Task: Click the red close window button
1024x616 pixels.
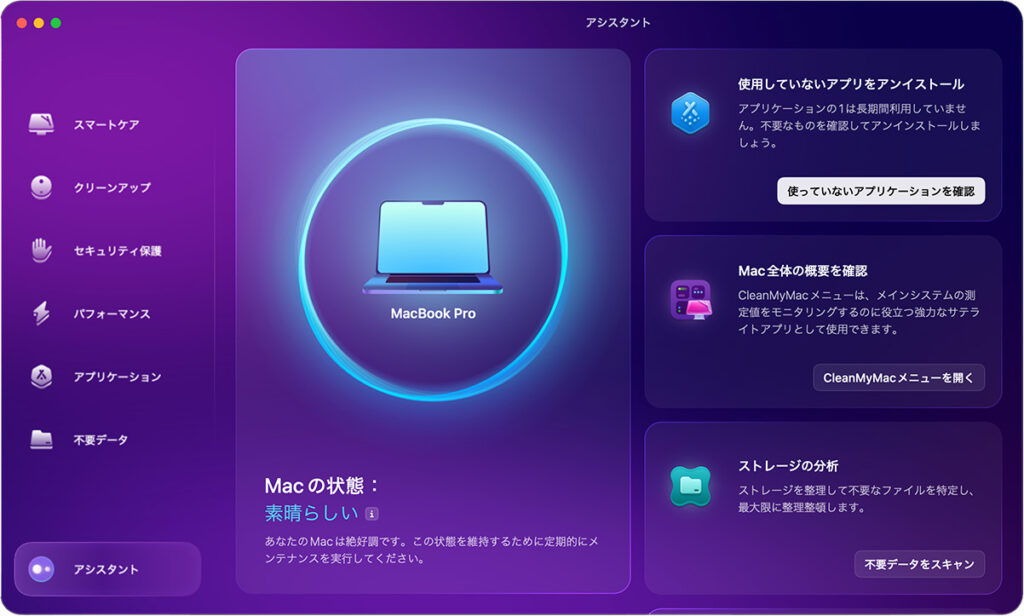Action: [x=22, y=23]
